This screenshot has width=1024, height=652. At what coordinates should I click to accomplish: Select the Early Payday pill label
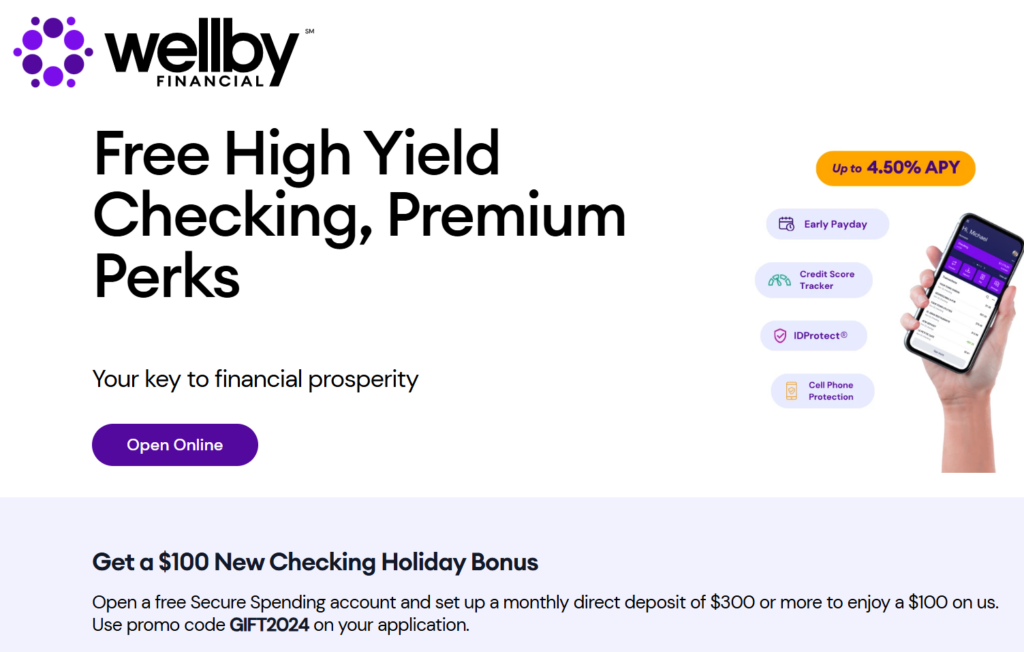835,224
